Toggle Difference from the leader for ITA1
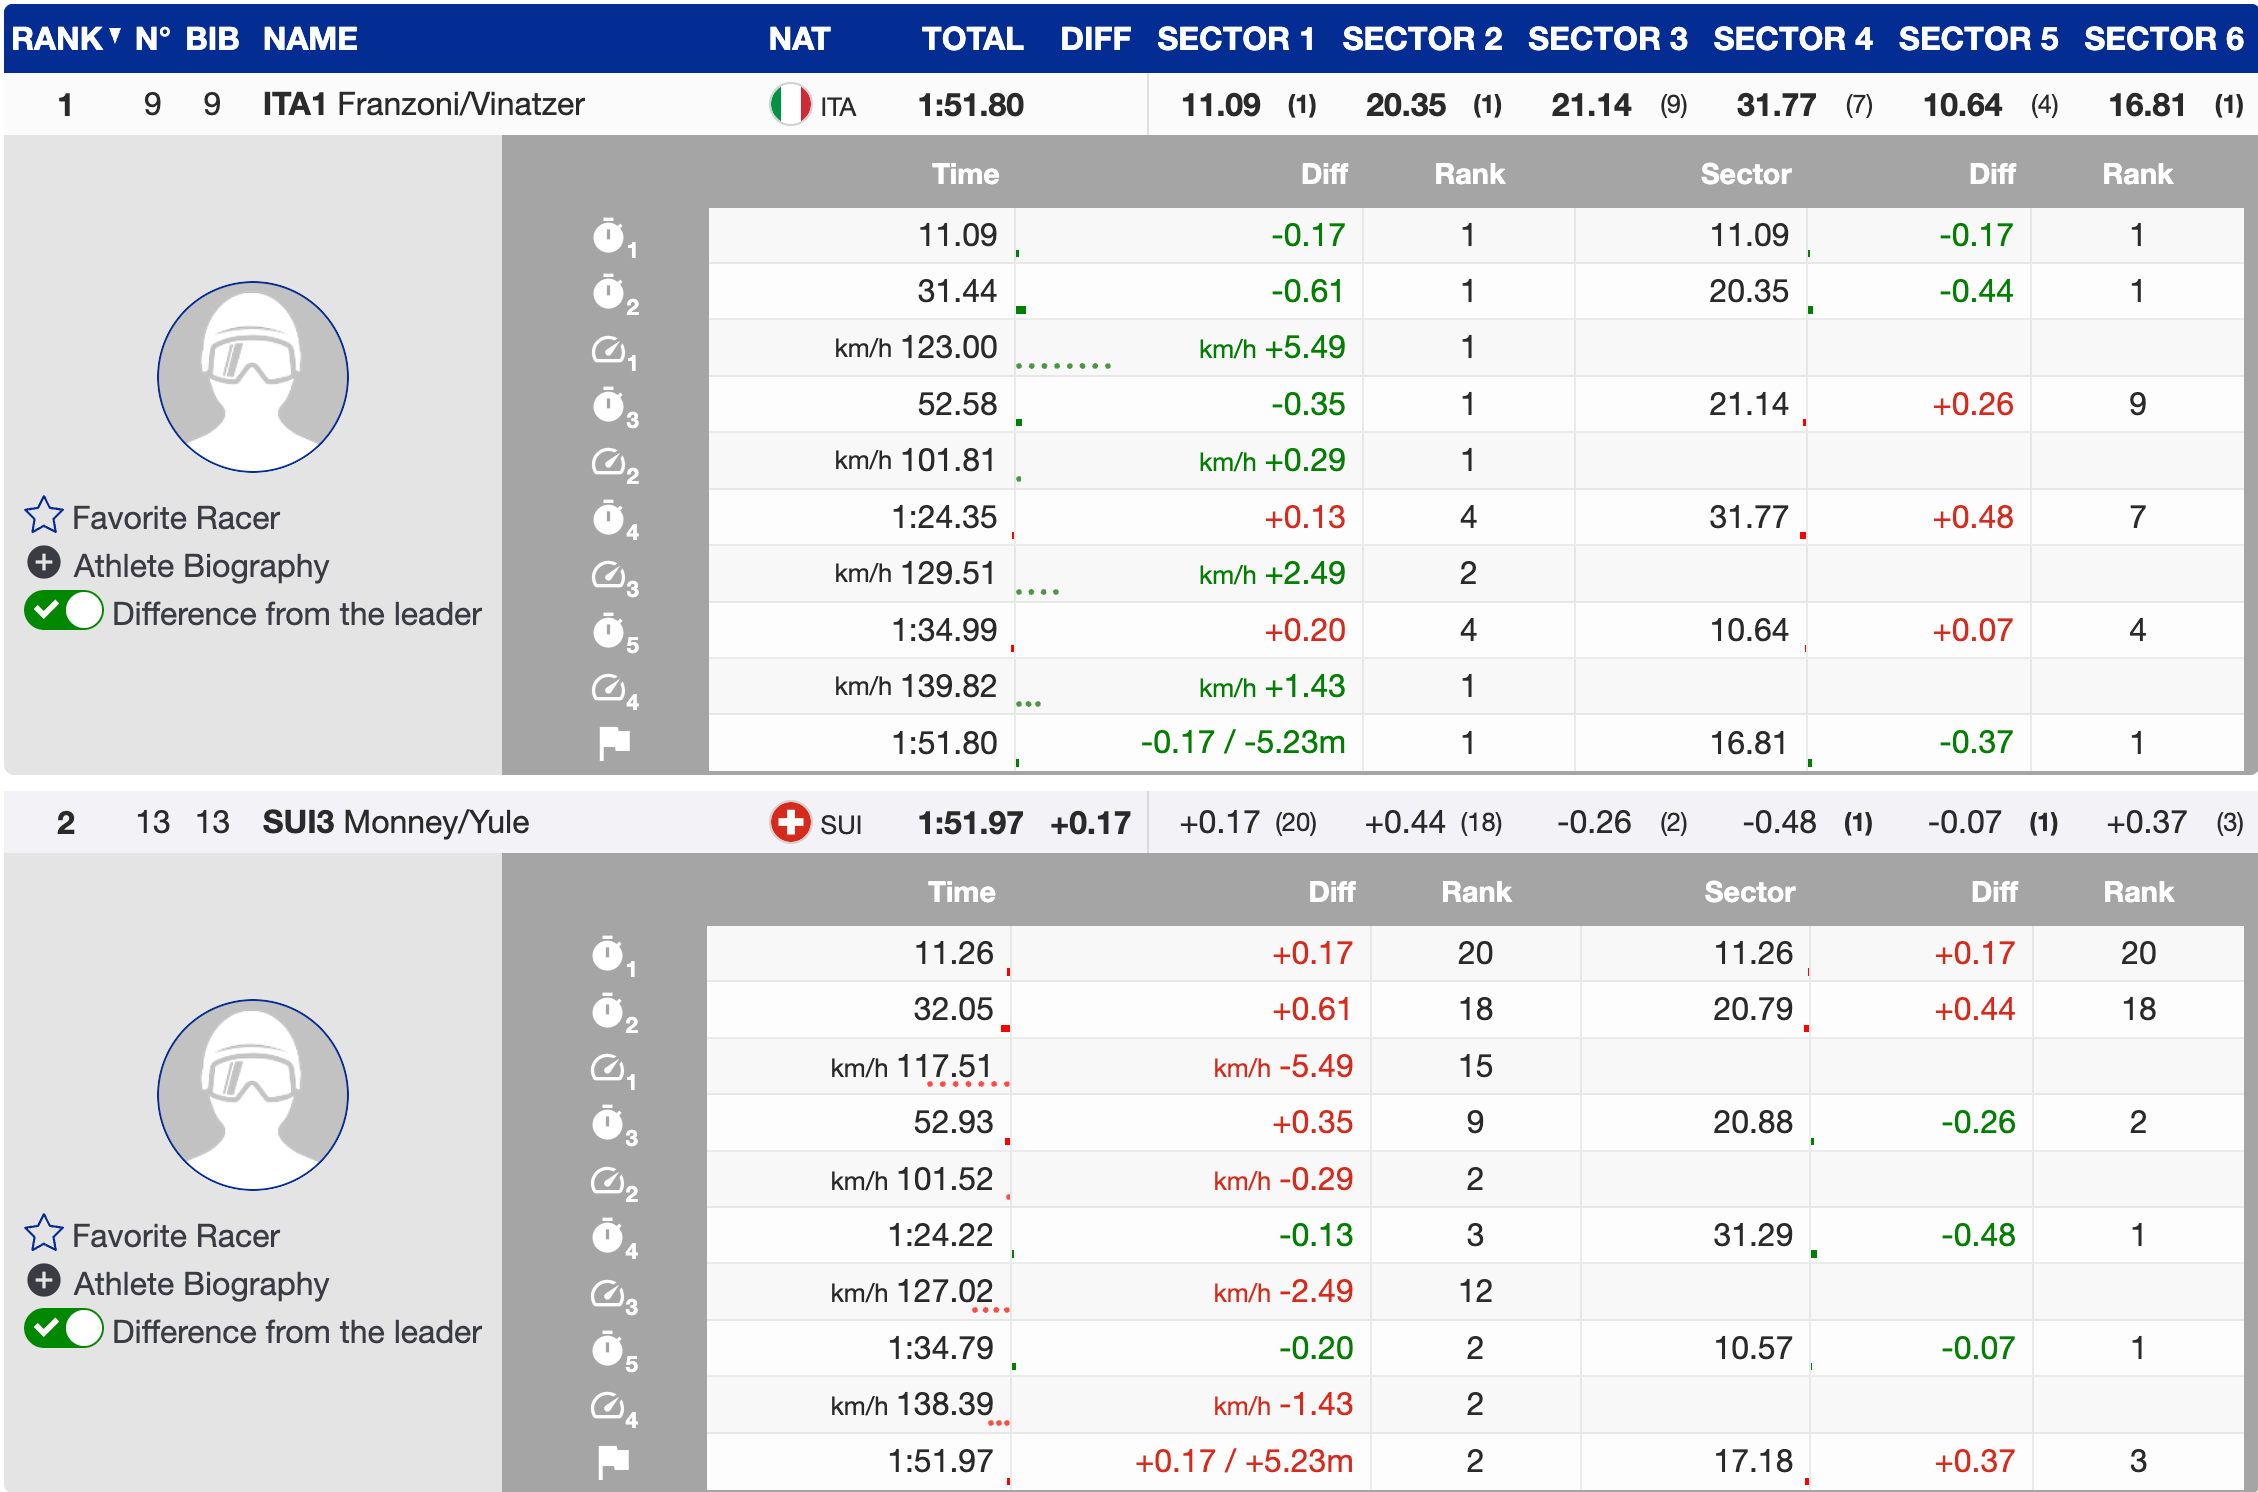 [x=64, y=611]
